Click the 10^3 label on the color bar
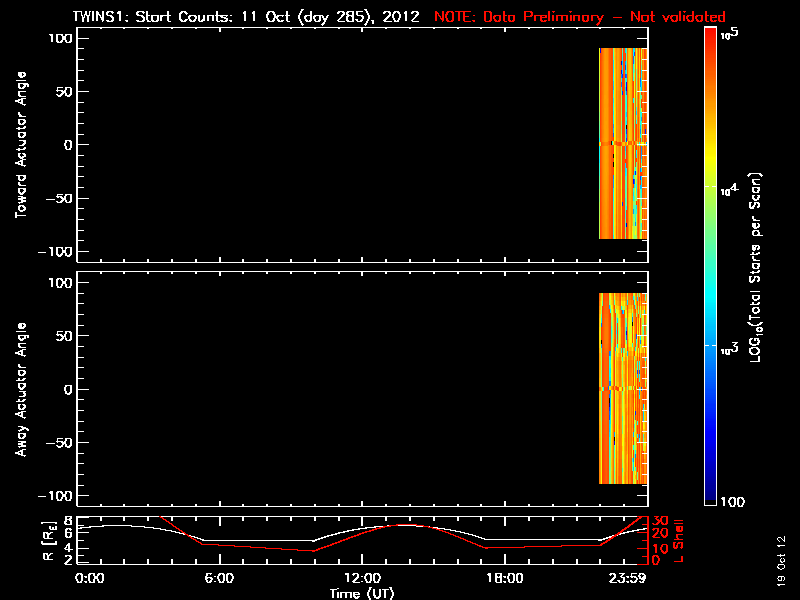 730,349
